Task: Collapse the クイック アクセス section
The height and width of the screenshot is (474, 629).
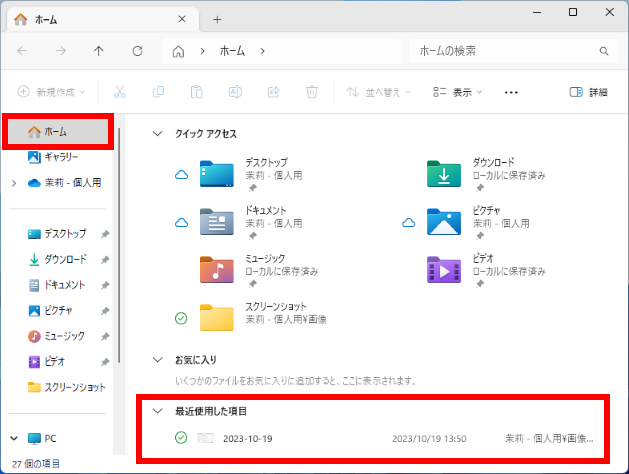Action: point(158,134)
